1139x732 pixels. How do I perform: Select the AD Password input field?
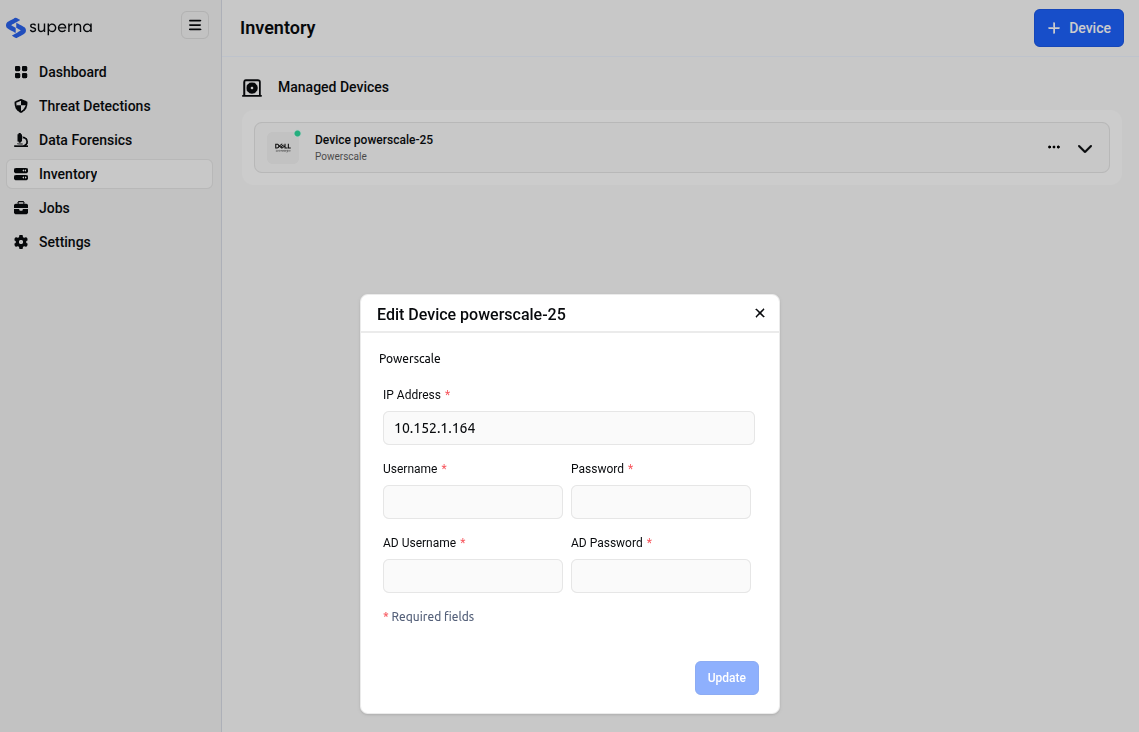point(660,576)
